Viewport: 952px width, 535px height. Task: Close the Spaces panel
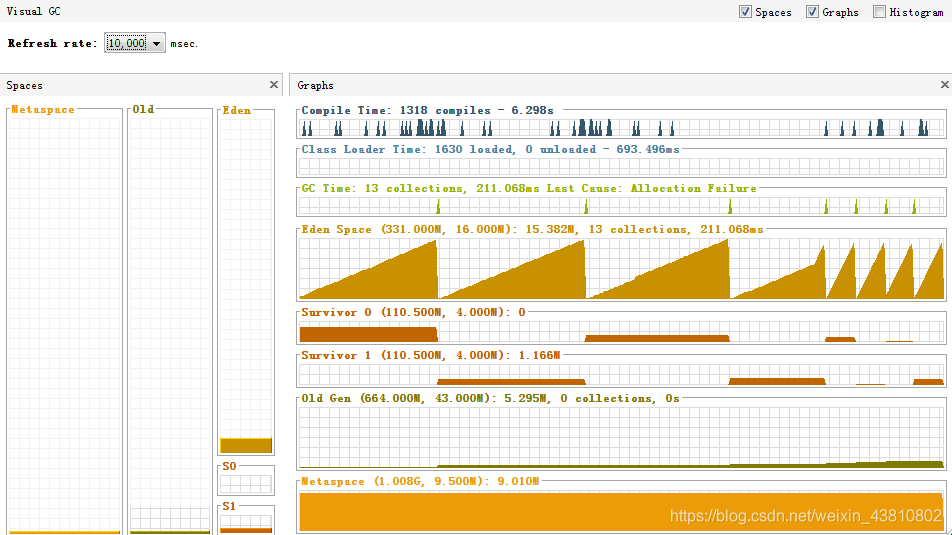click(x=274, y=85)
